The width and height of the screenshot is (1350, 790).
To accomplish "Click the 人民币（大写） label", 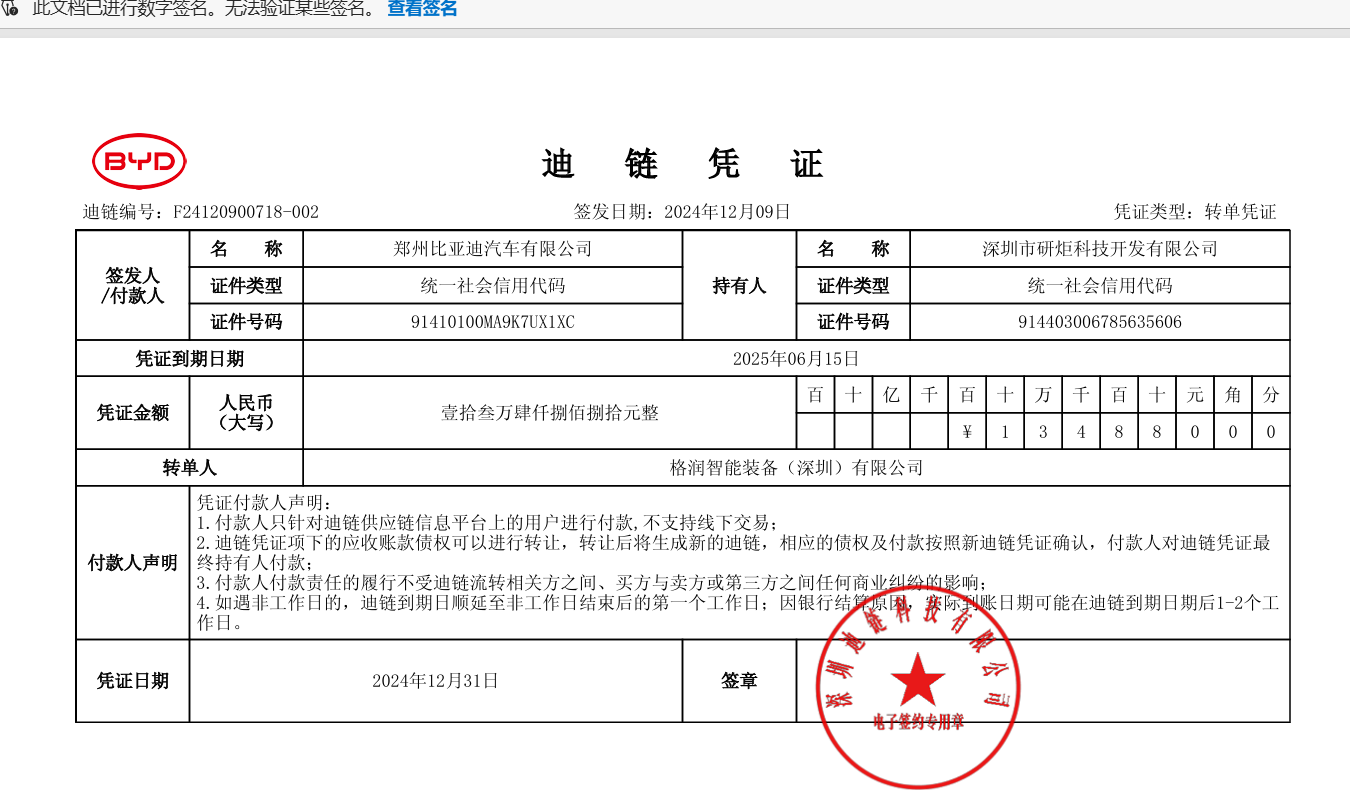I will 246,413.
